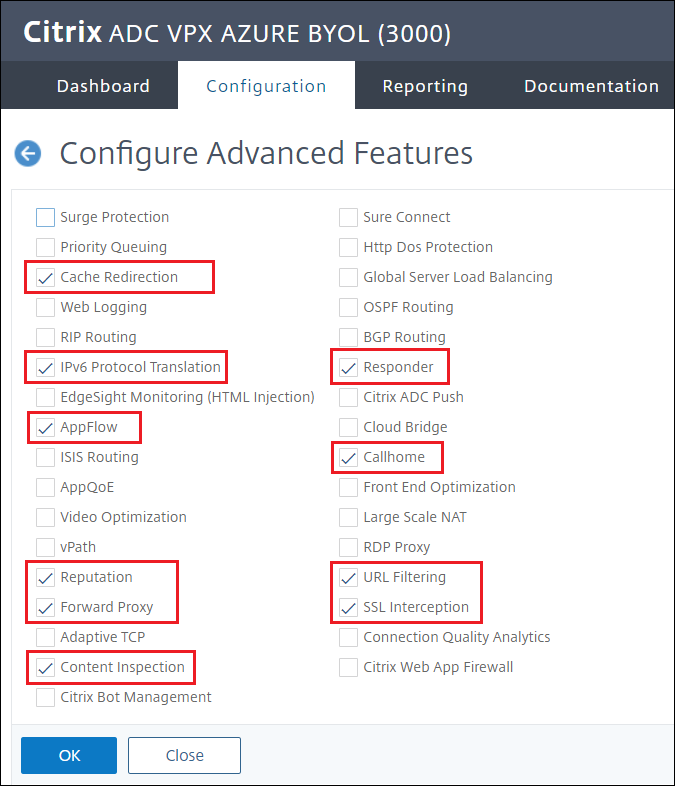The width and height of the screenshot is (675, 786).
Task: Uncheck SSL Interception
Action: (348, 607)
